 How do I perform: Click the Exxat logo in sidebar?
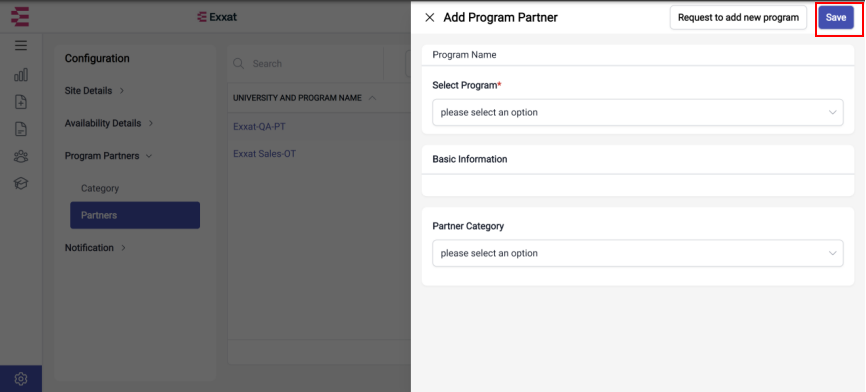20,17
